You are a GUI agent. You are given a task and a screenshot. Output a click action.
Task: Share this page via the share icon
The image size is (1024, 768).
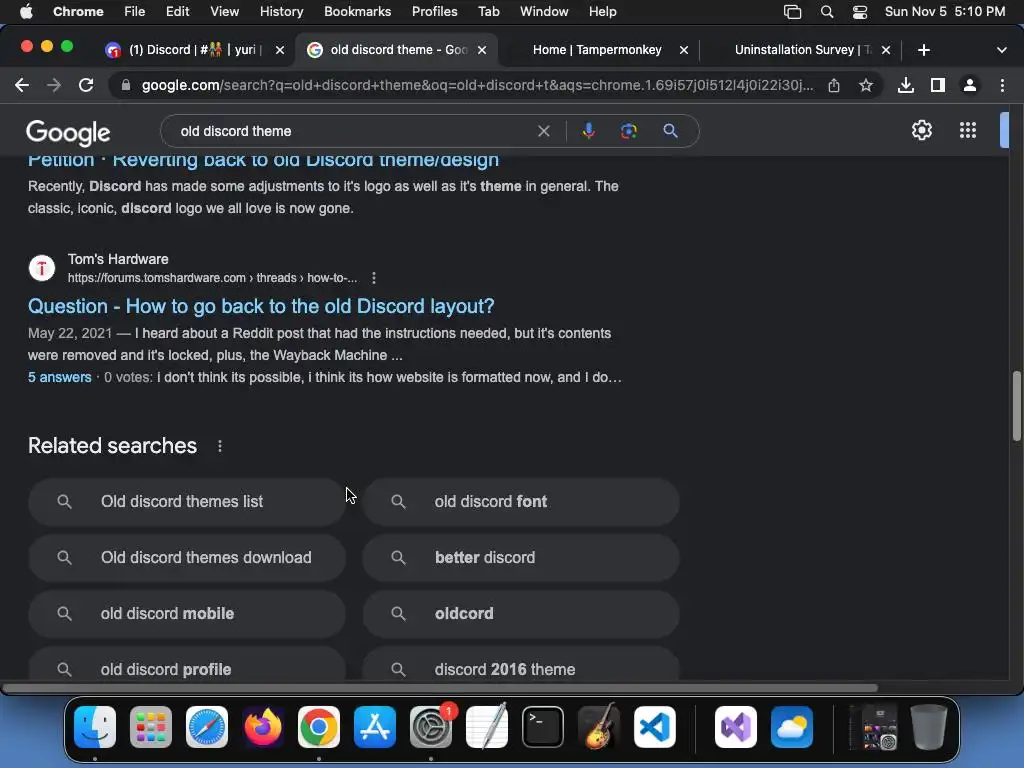(x=834, y=86)
